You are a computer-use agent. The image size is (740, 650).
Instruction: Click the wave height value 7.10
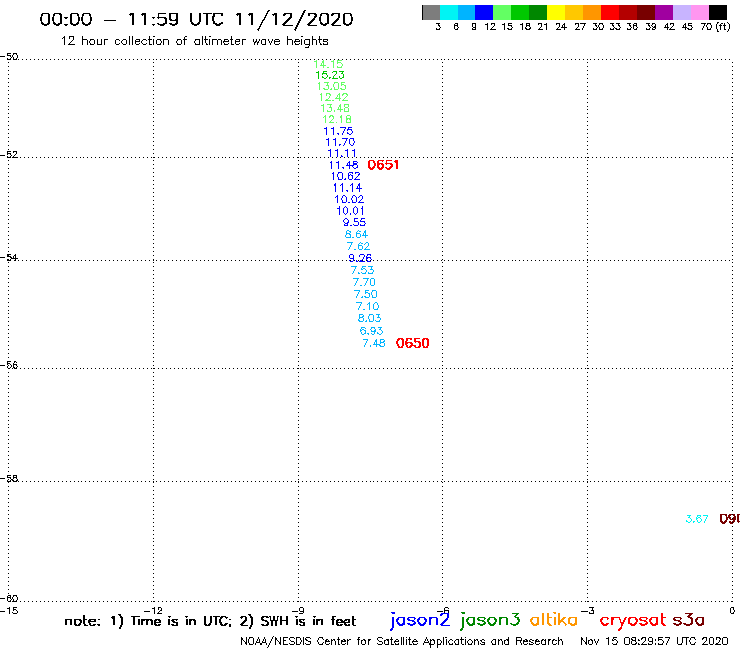click(x=368, y=306)
